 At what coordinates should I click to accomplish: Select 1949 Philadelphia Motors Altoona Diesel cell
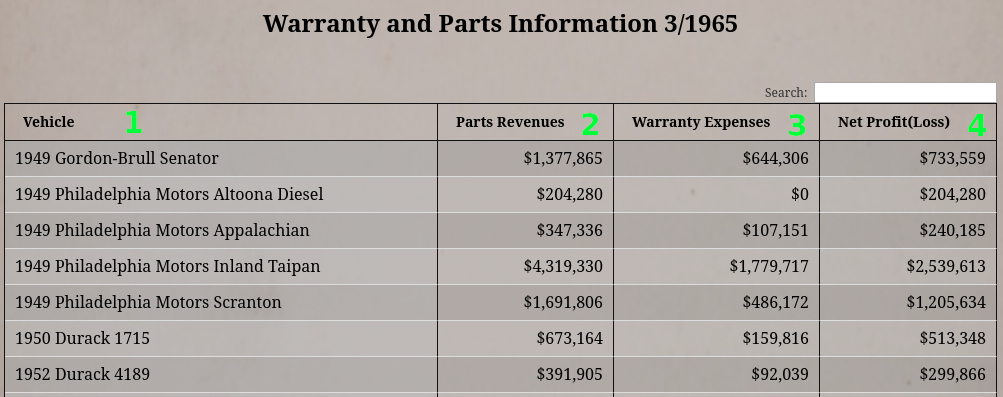click(x=221, y=194)
